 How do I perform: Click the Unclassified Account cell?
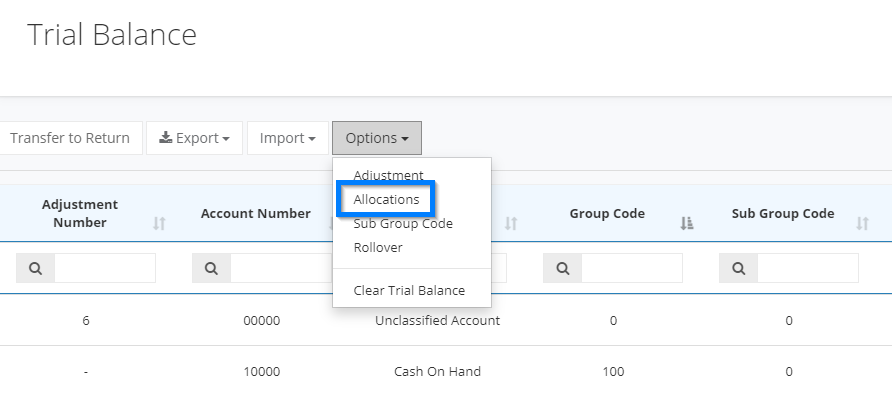(437, 320)
